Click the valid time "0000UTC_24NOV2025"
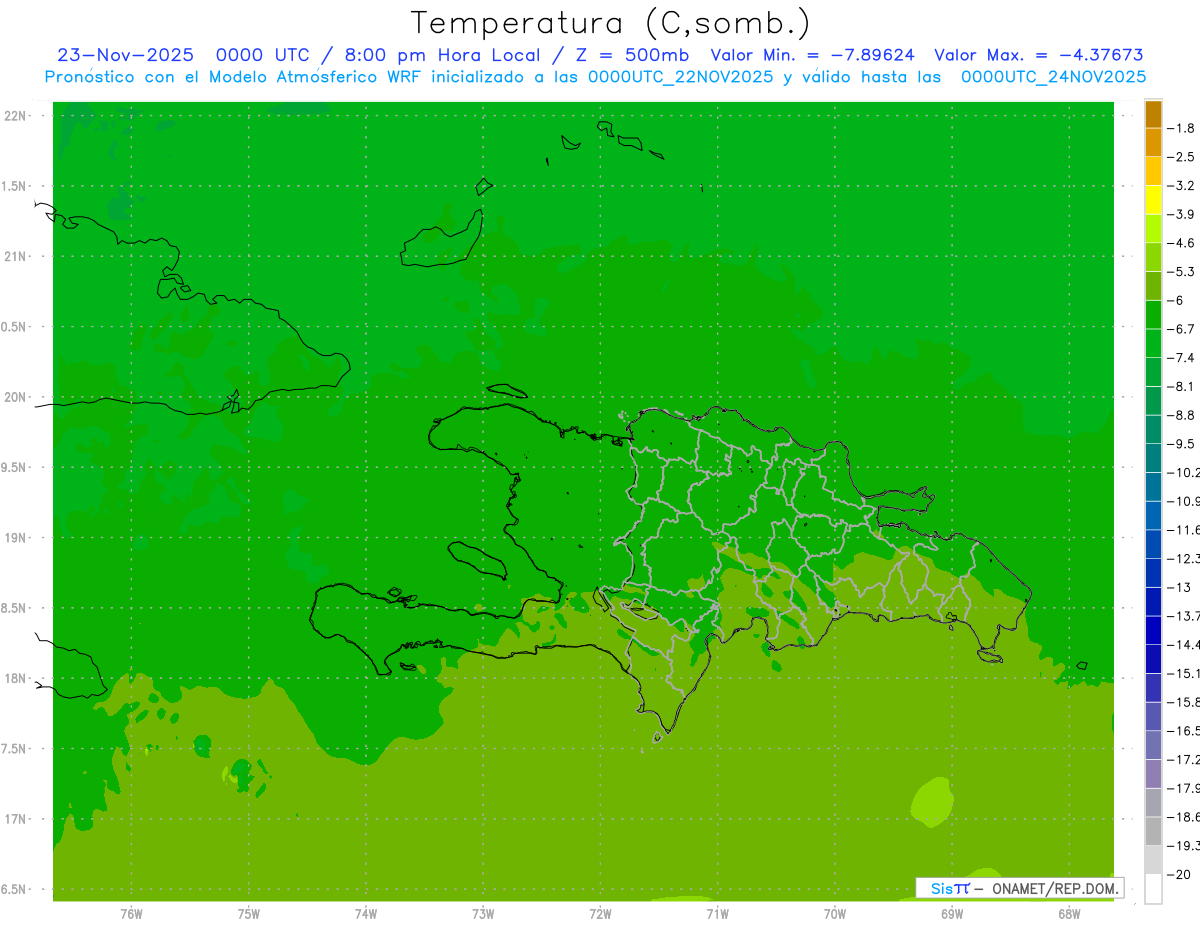Screen dimensions: 1200x927 pyautogui.click(x=1053, y=76)
